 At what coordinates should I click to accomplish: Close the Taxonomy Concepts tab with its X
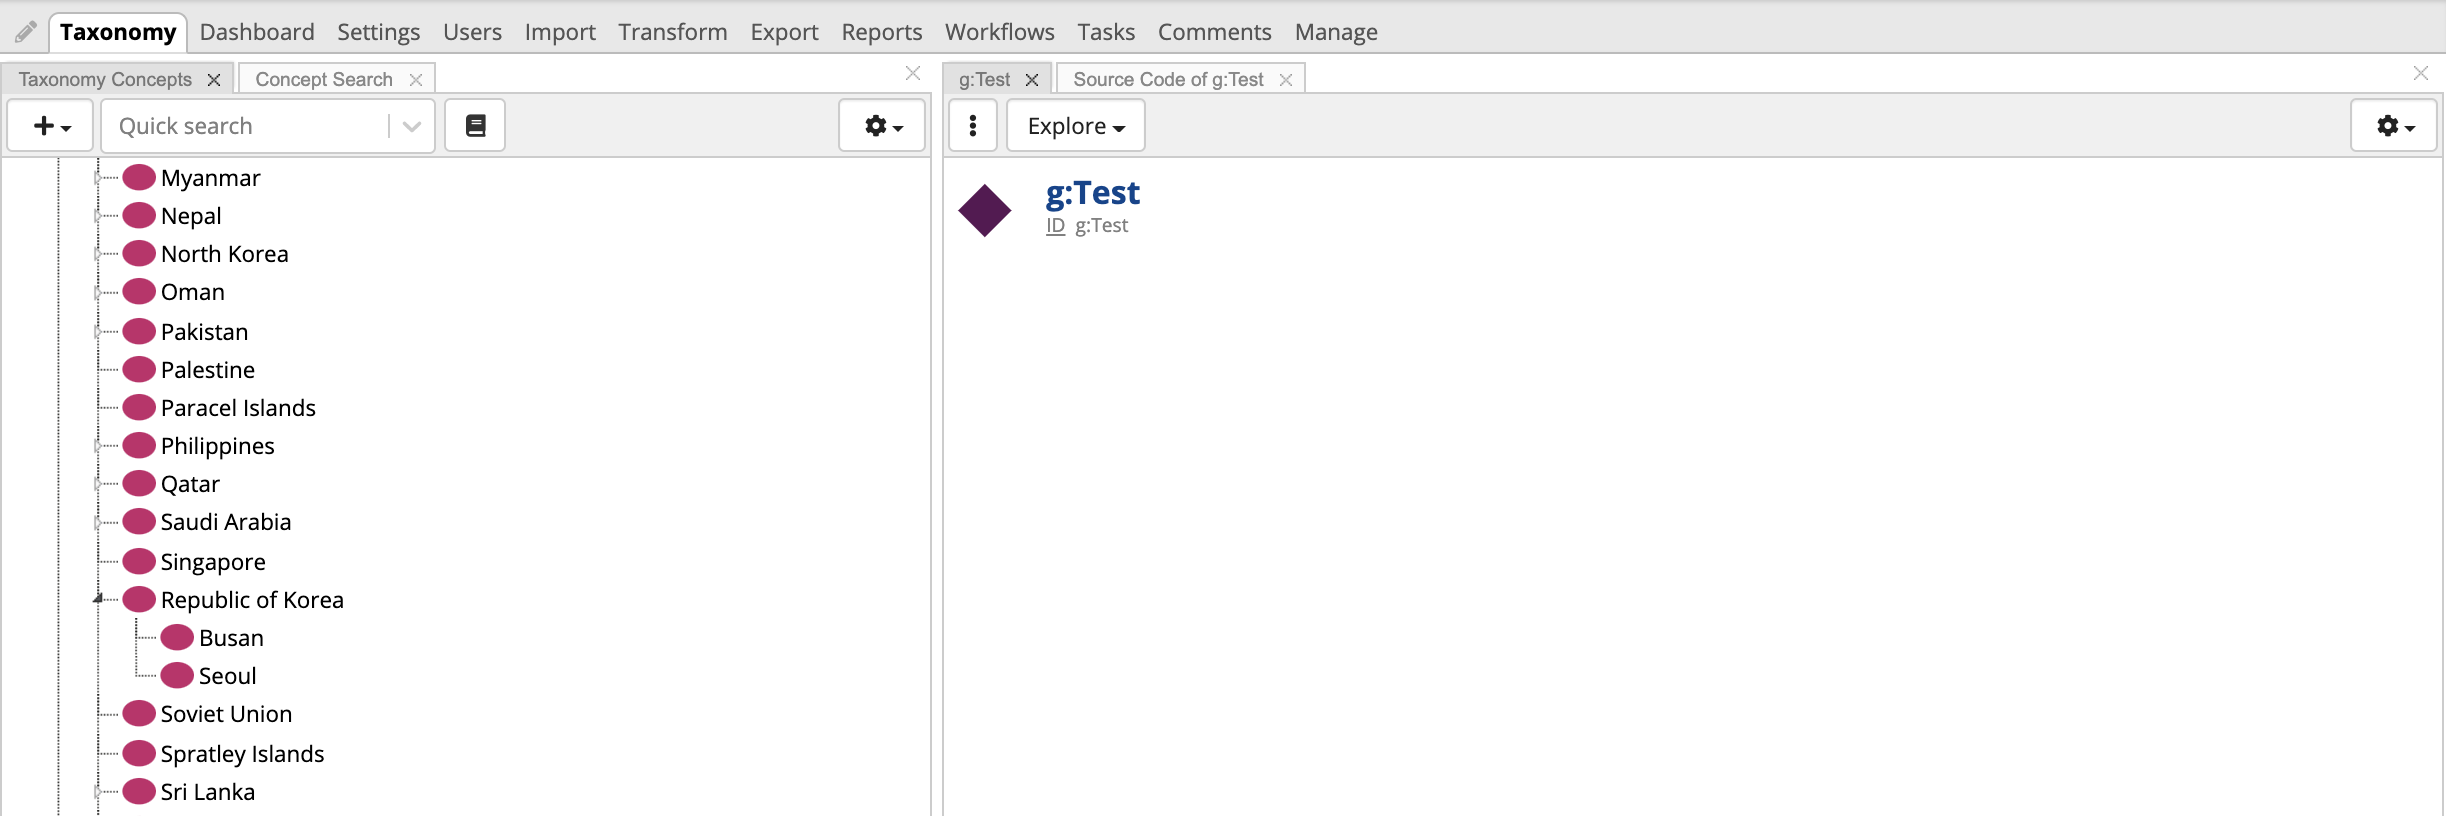(214, 80)
